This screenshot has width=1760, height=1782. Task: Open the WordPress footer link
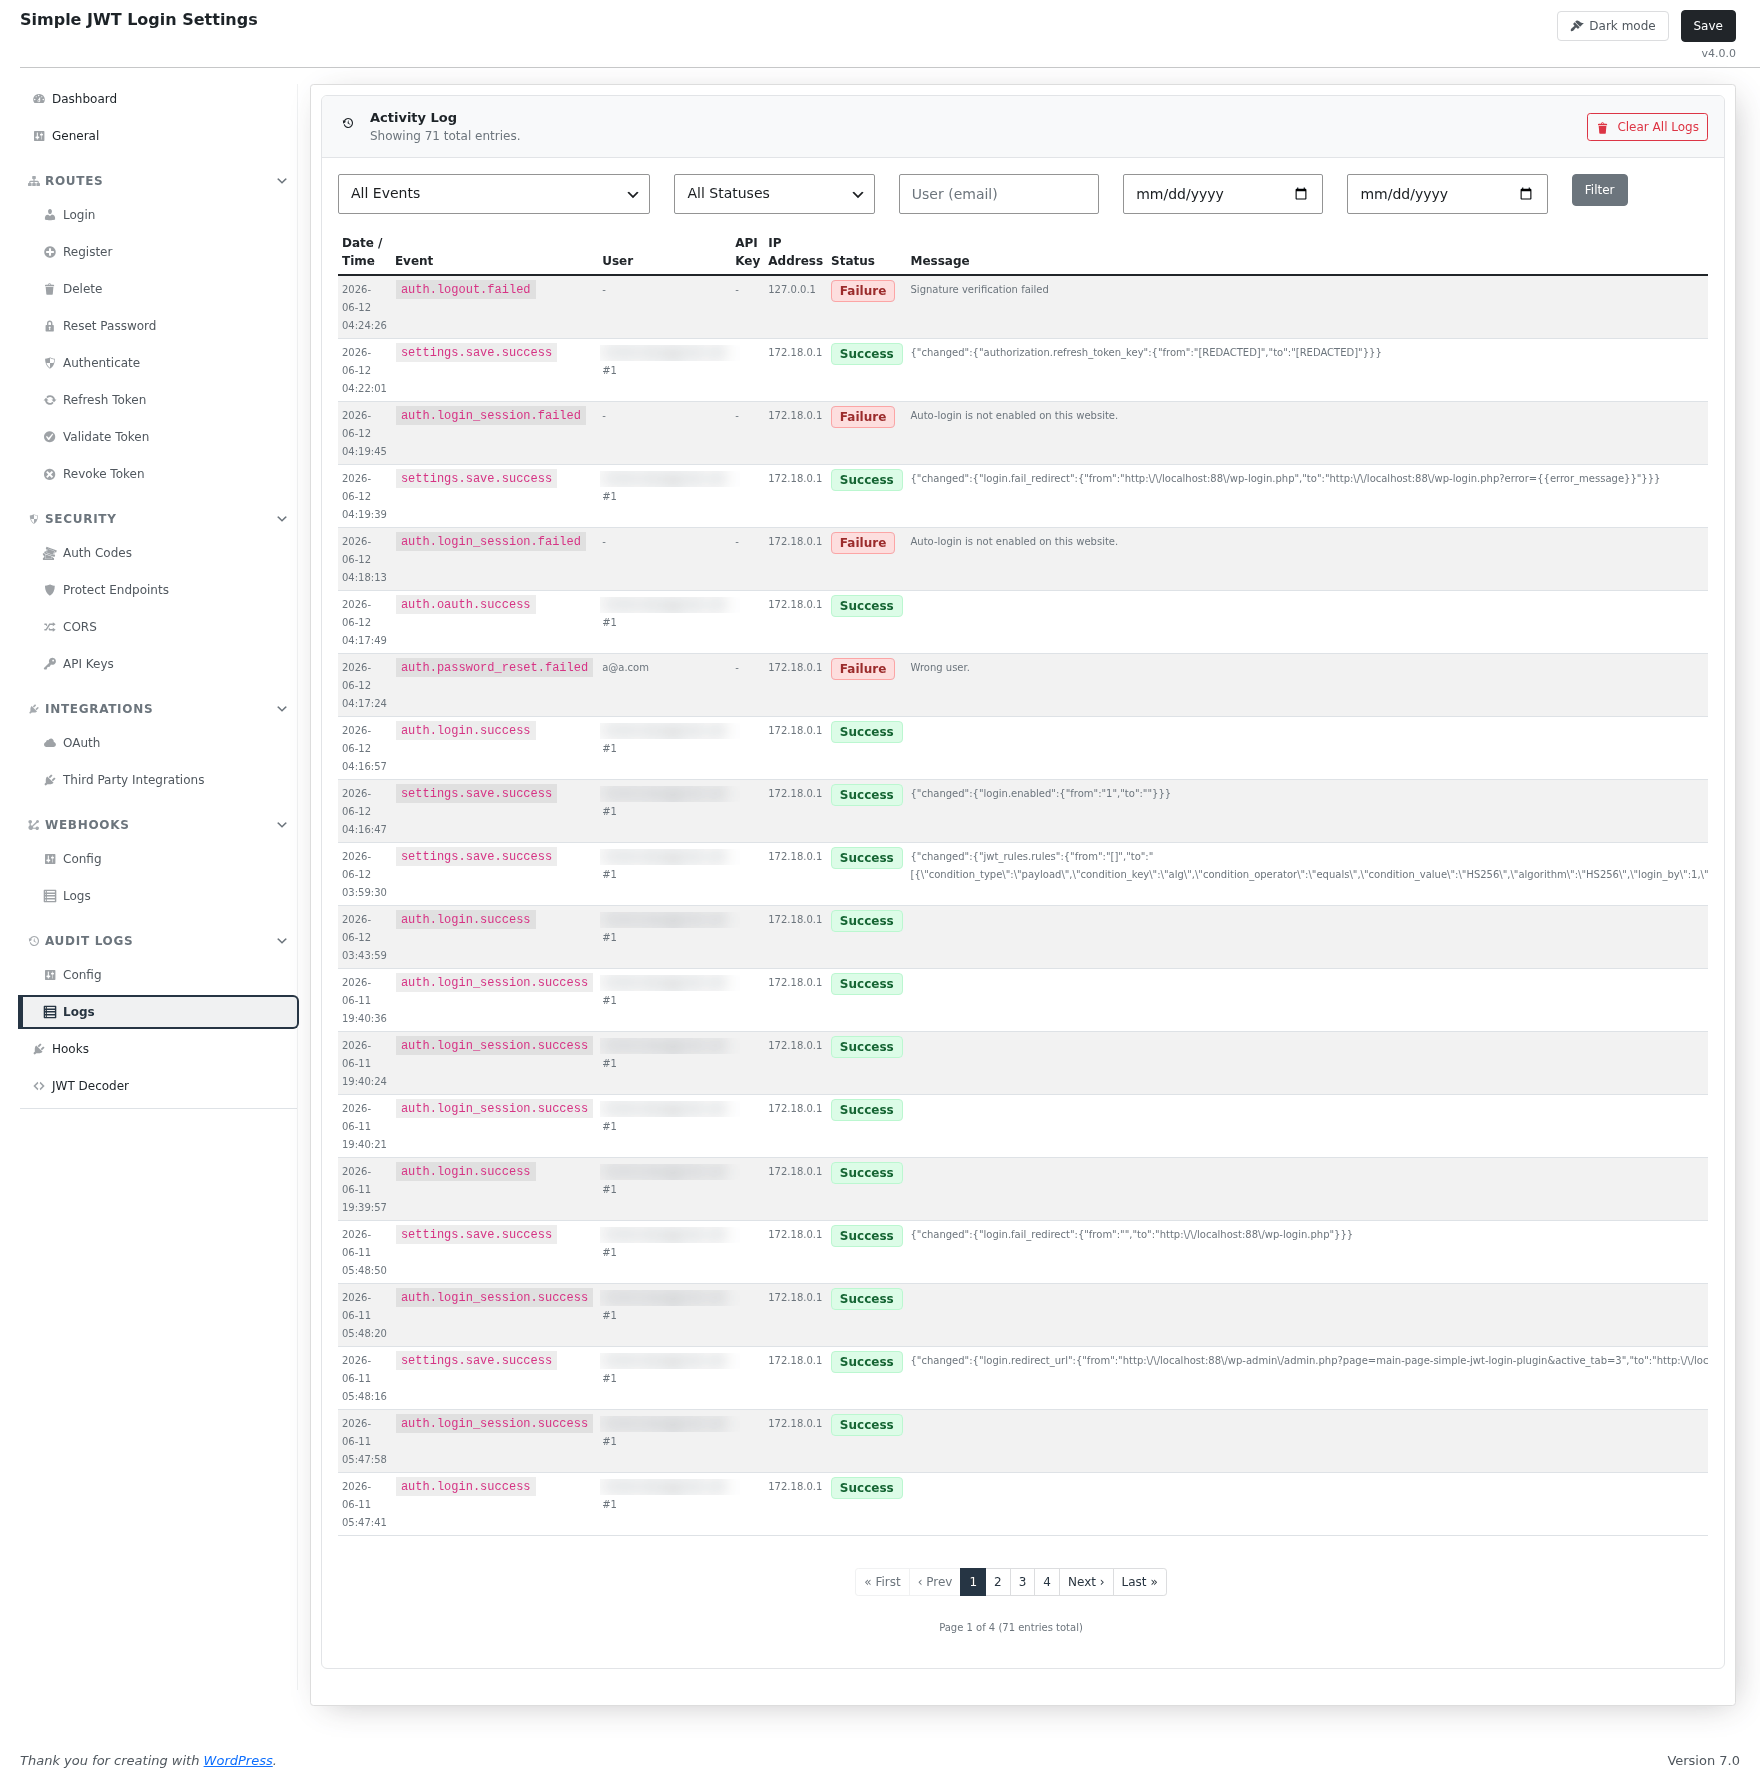click(238, 1761)
